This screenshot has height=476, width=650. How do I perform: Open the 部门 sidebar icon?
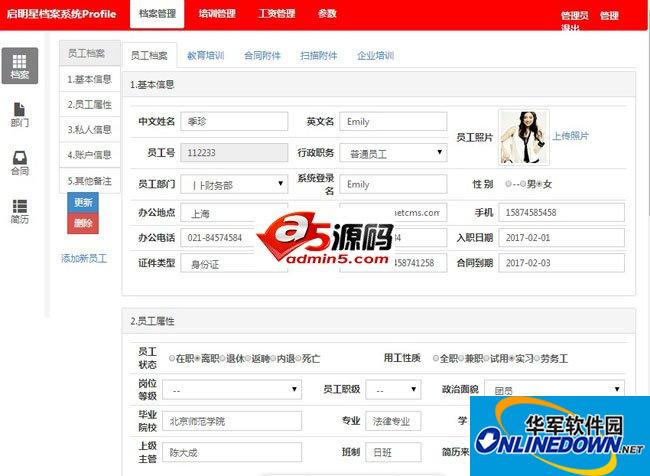(19, 114)
